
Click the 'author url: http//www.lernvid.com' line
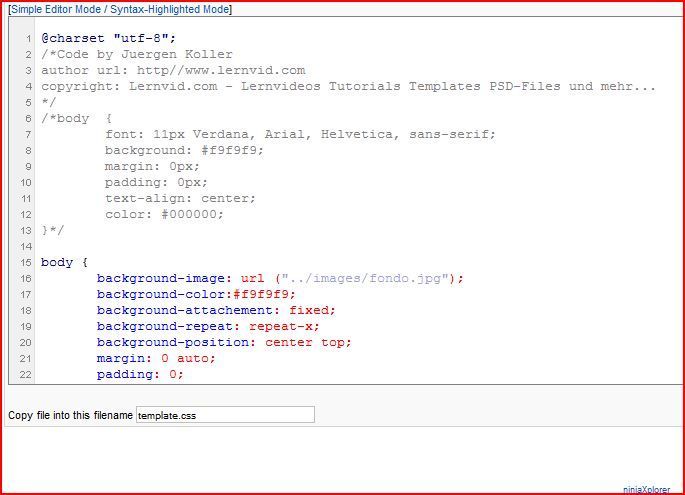click(173, 70)
